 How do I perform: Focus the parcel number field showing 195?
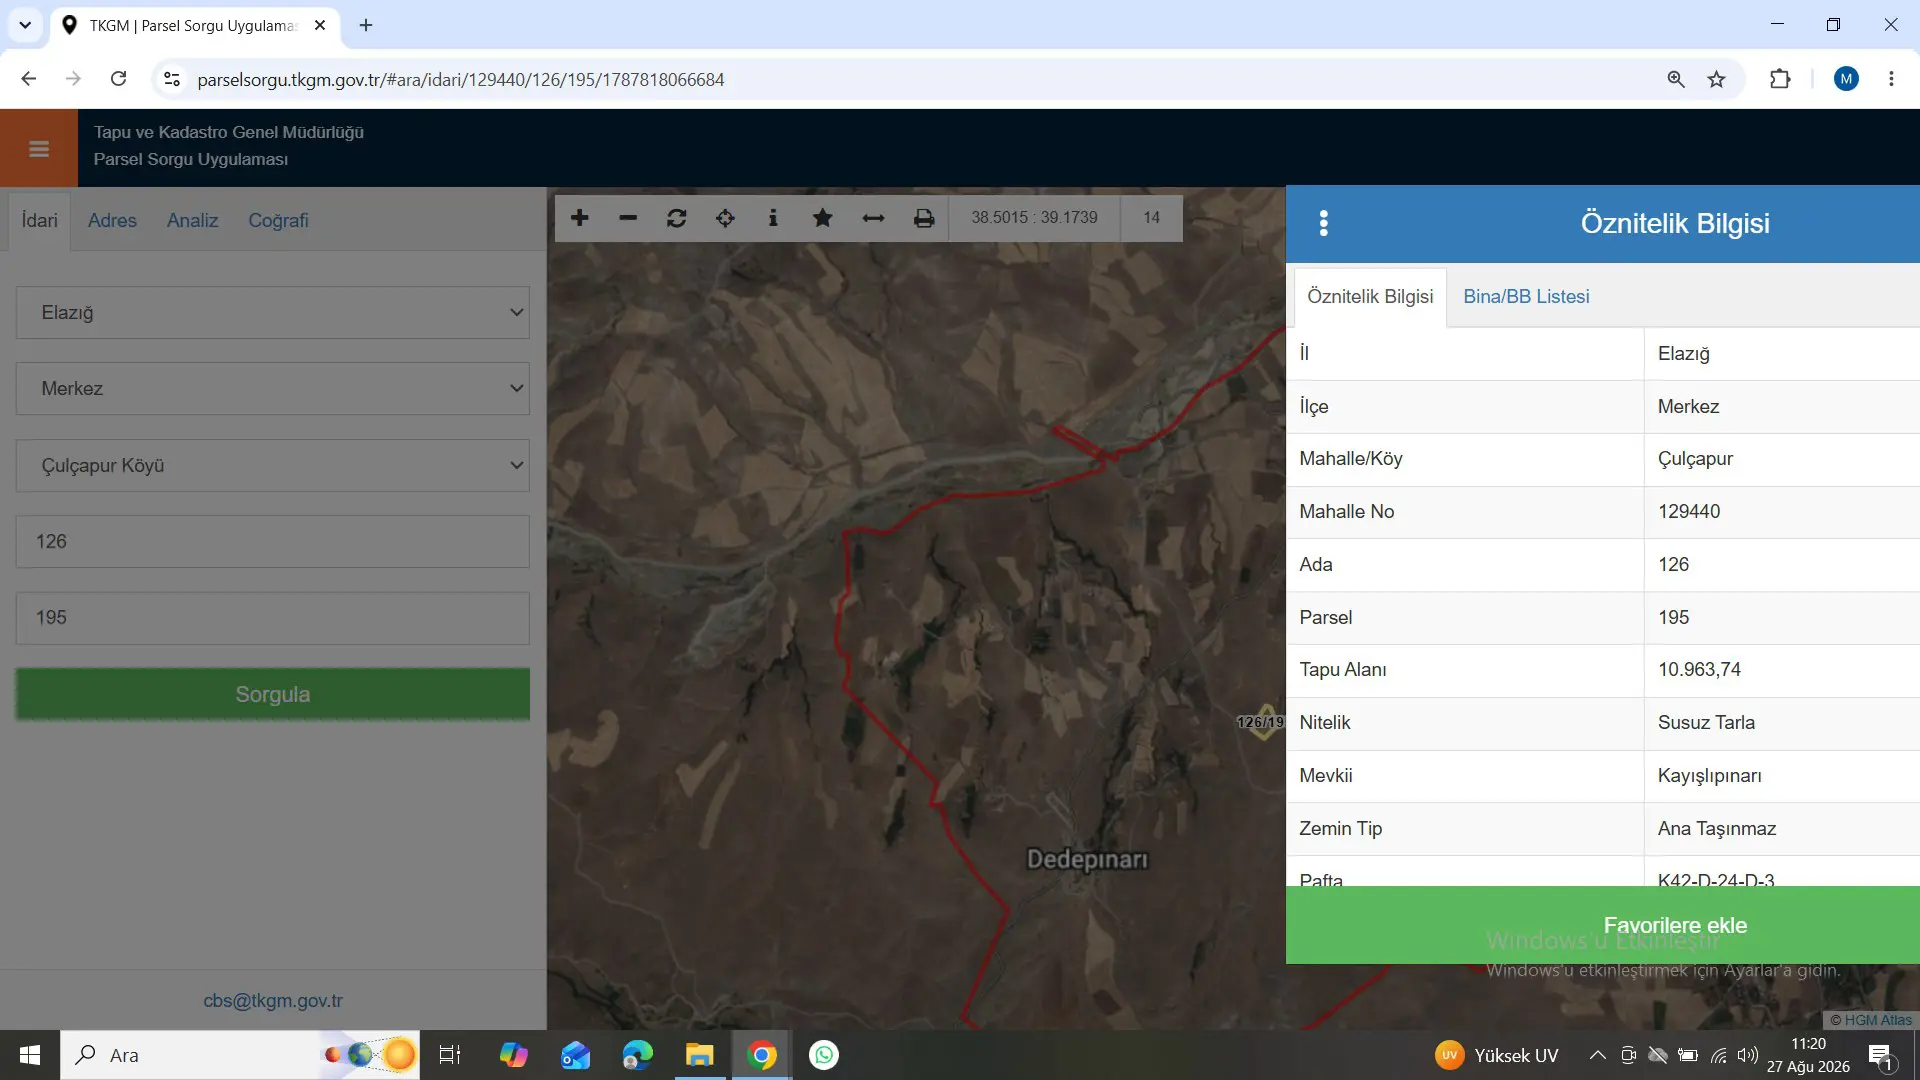(x=273, y=618)
